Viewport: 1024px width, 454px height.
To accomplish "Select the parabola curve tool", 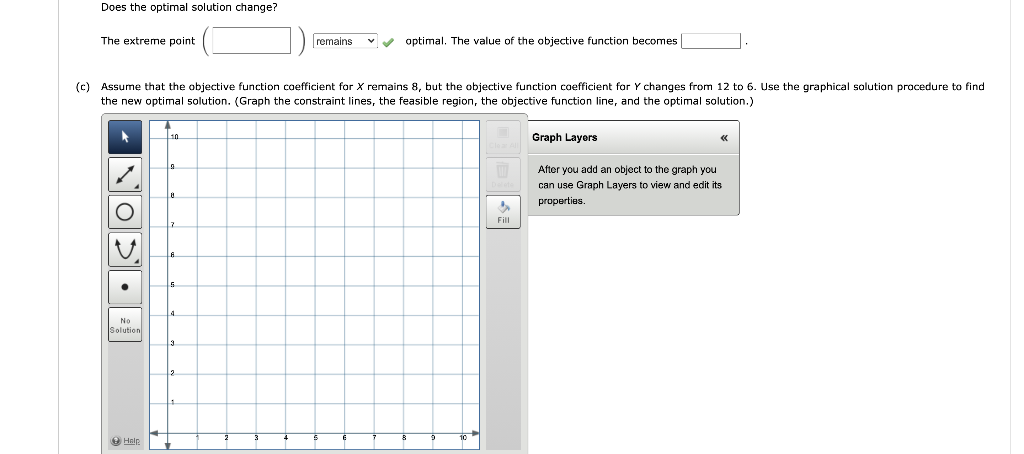I will point(125,250).
